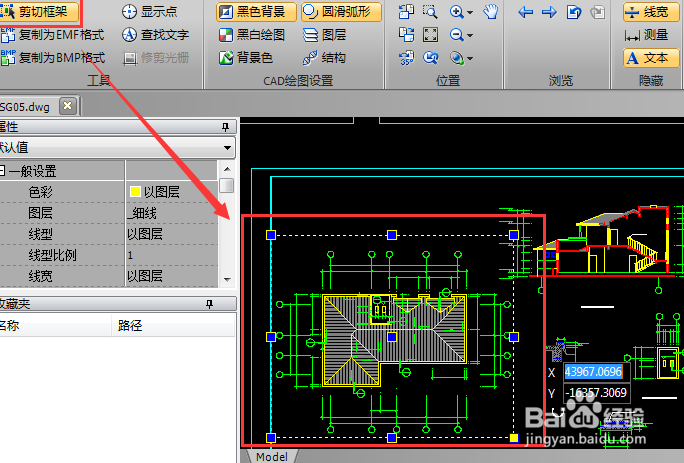This screenshot has height=463, width=684.
Task: Switch to the SG05.dwg document tab
Action: click(x=25, y=107)
